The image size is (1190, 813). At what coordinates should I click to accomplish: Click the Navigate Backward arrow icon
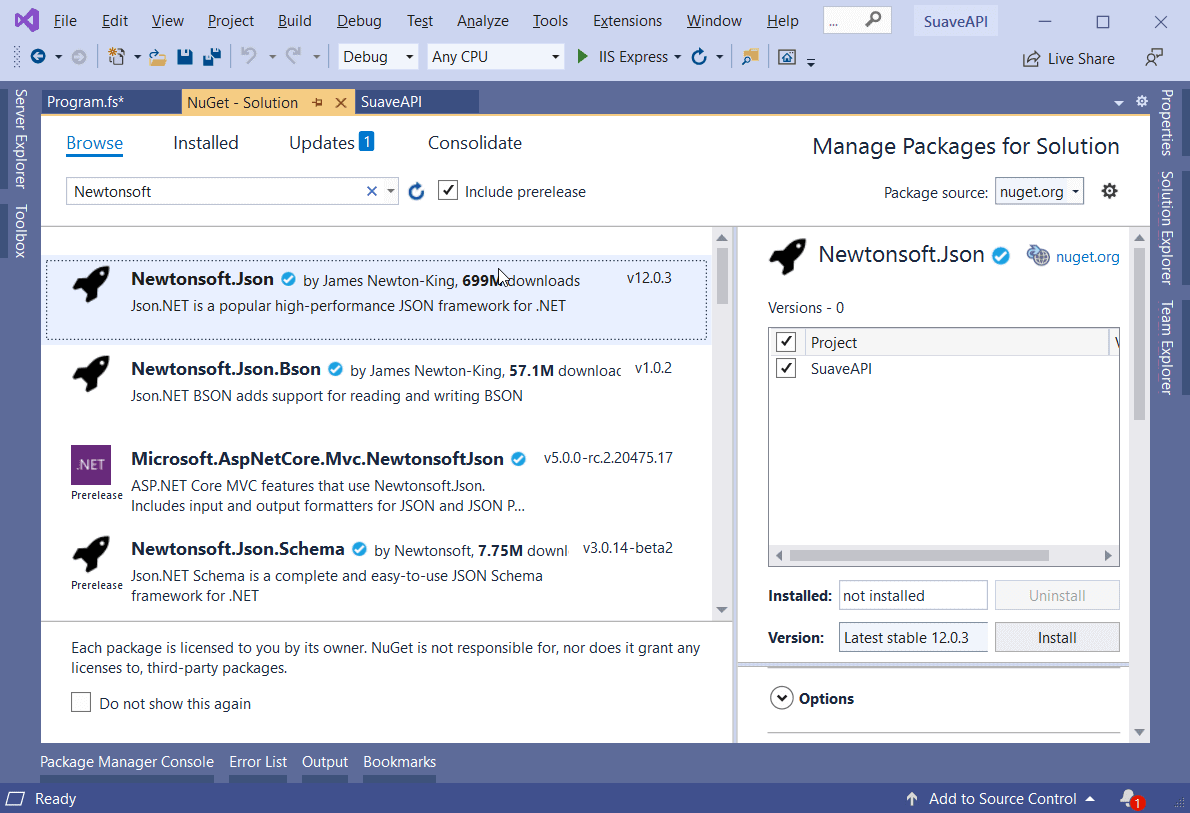pyautogui.click(x=37, y=56)
